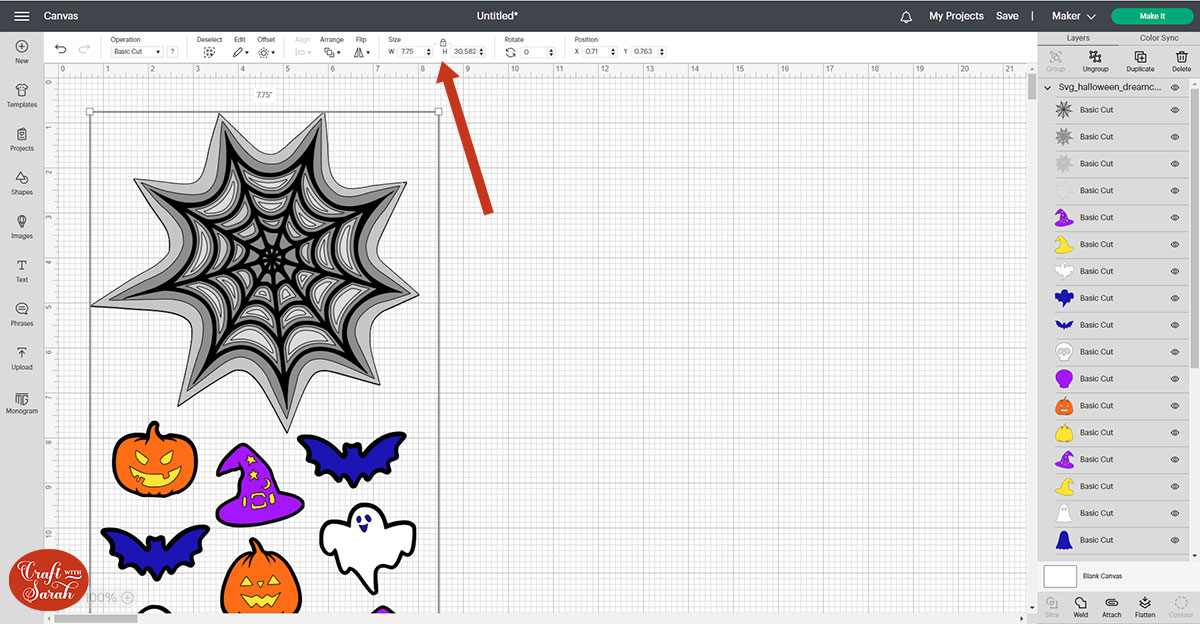Viewport: 1200px width, 624px height.
Task: Click the Operation help question mark
Action: point(172,51)
